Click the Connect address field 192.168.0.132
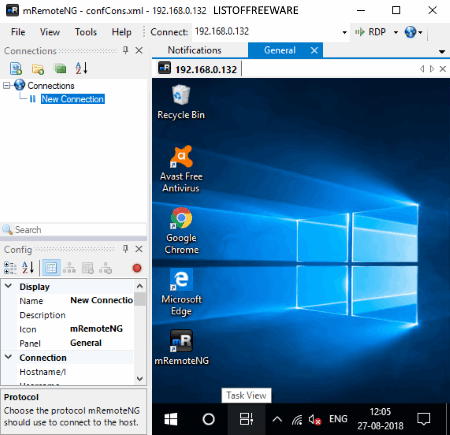Screen dimensions: 450x435 point(266,32)
